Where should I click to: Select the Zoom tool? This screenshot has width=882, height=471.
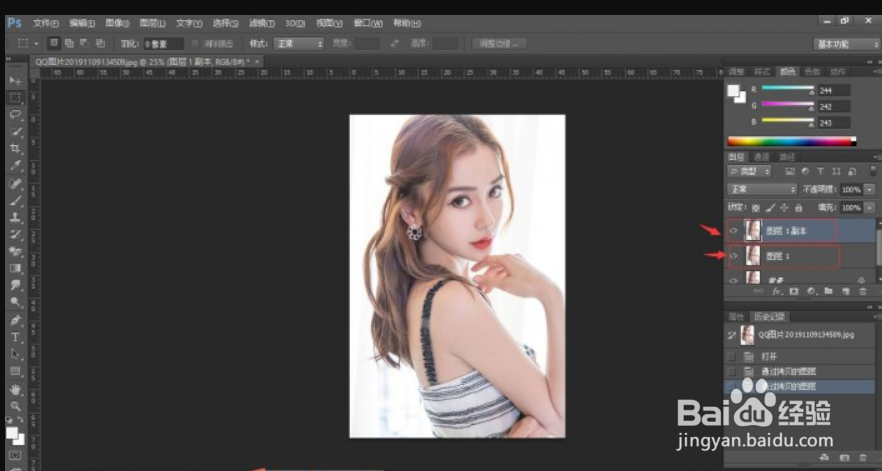pos(15,406)
